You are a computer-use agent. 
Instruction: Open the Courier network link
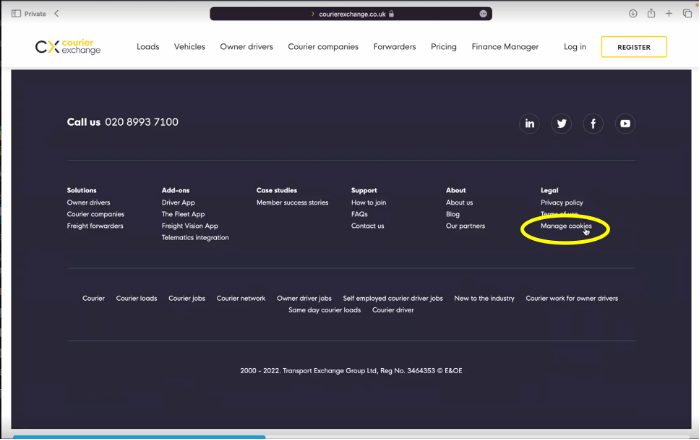pos(241,298)
